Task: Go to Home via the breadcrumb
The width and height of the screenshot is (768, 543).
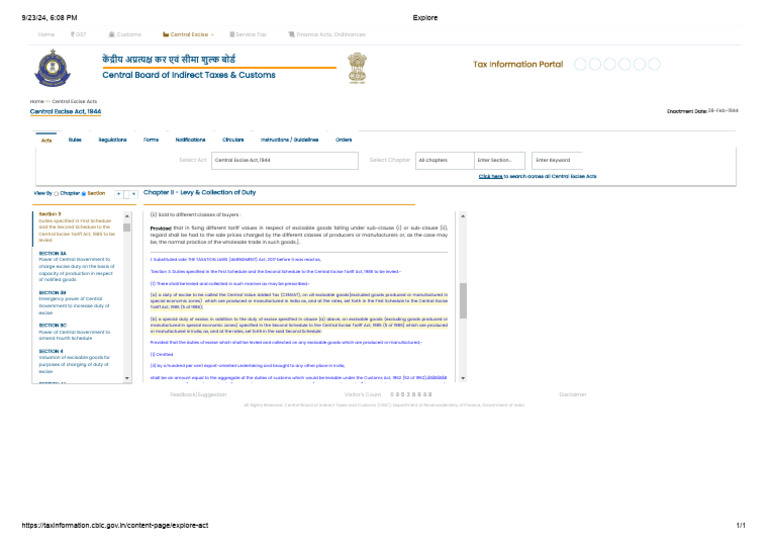Action: coord(37,101)
